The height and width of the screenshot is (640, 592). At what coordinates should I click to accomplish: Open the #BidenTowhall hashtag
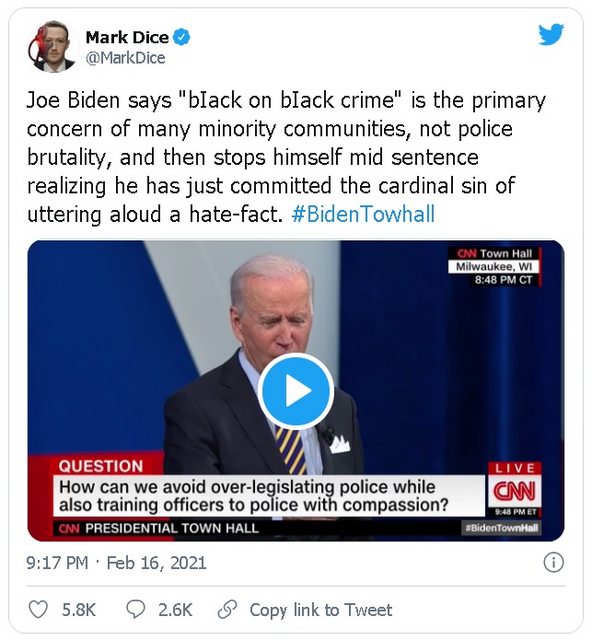(x=363, y=214)
